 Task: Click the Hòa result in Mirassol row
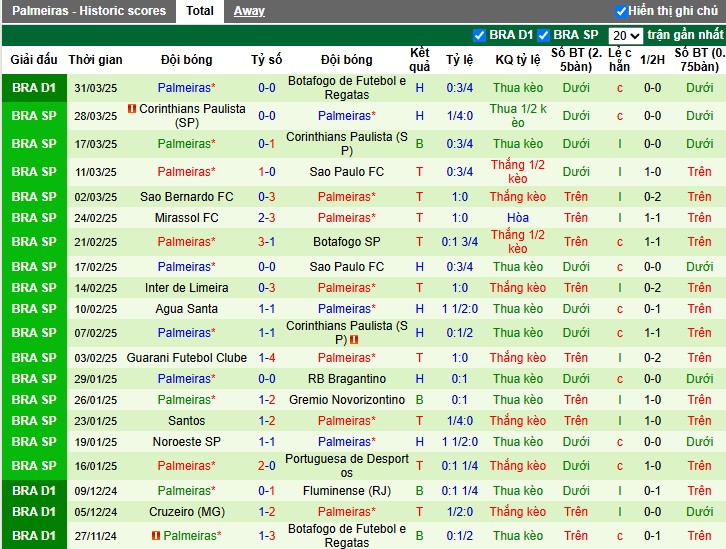pyautogui.click(x=518, y=218)
